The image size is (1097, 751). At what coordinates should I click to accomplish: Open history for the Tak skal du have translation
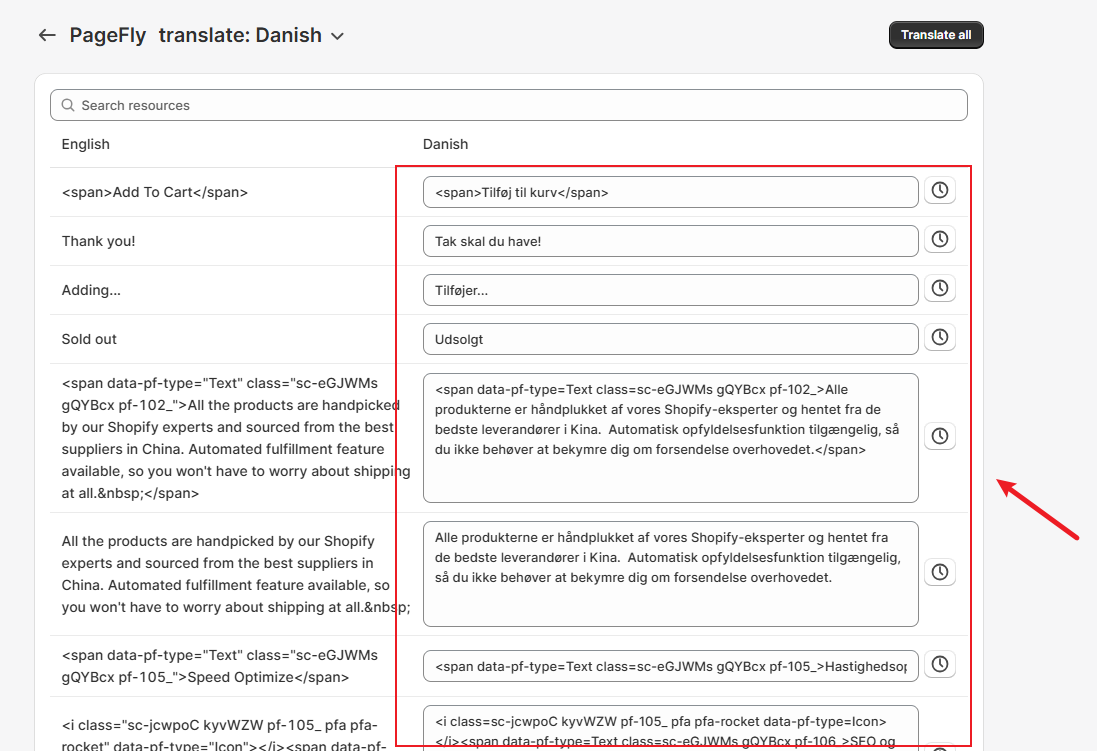point(940,239)
